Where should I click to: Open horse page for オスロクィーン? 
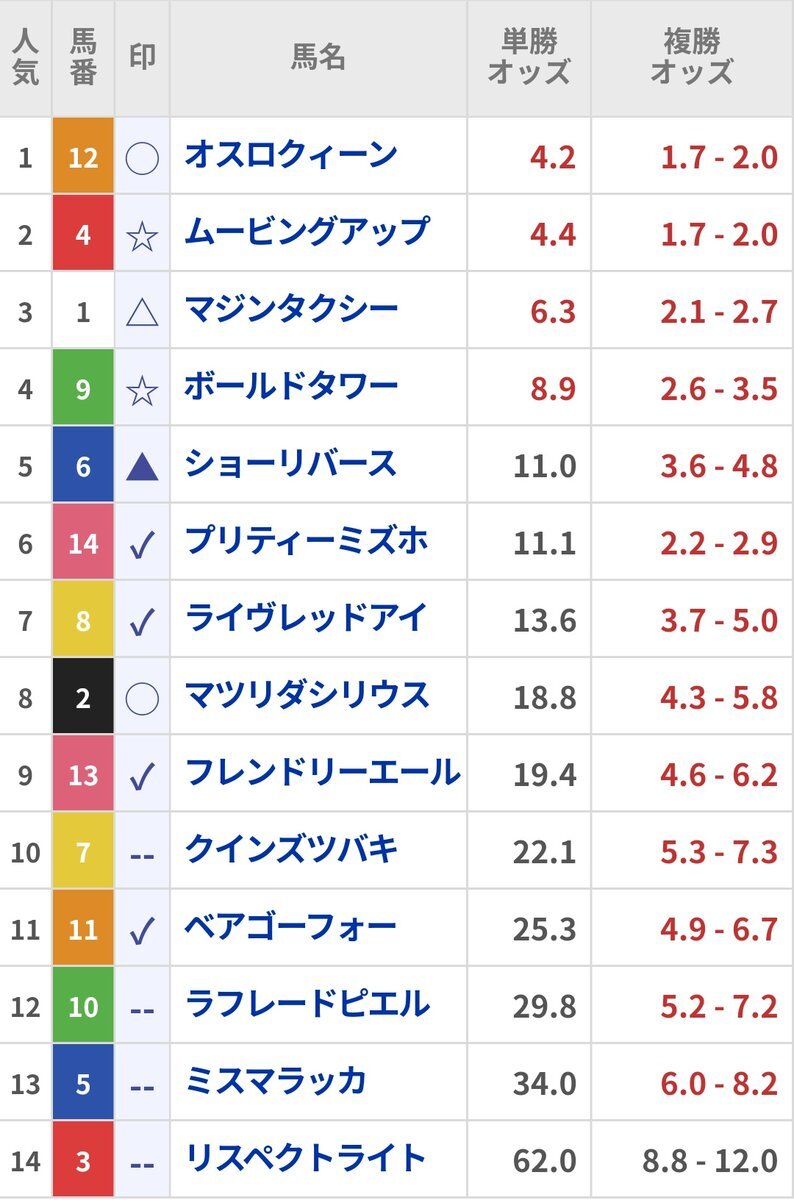click(291, 155)
